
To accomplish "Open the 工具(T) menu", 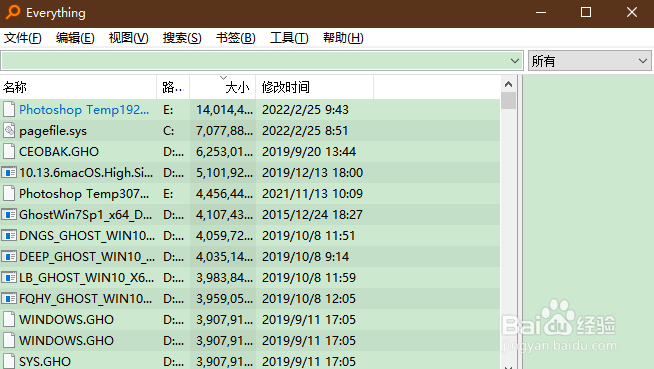I will 289,38.
